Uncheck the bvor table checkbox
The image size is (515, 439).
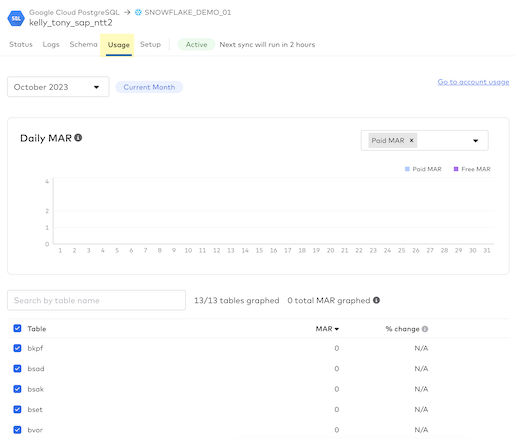(x=17, y=430)
